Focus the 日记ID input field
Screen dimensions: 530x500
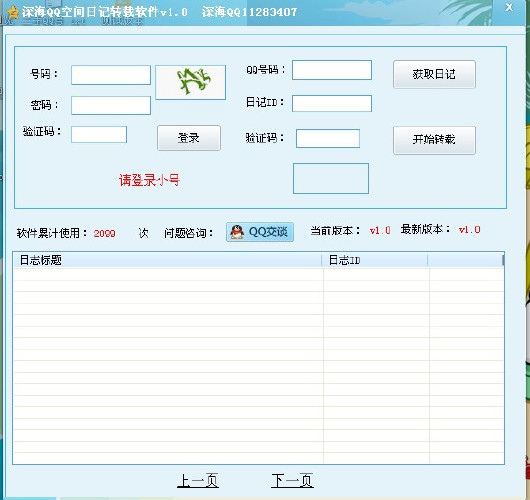point(332,103)
